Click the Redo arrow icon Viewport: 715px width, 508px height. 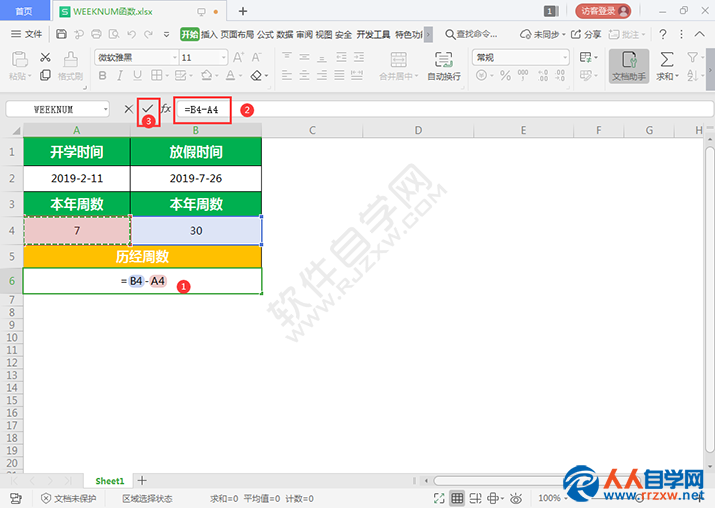149,34
